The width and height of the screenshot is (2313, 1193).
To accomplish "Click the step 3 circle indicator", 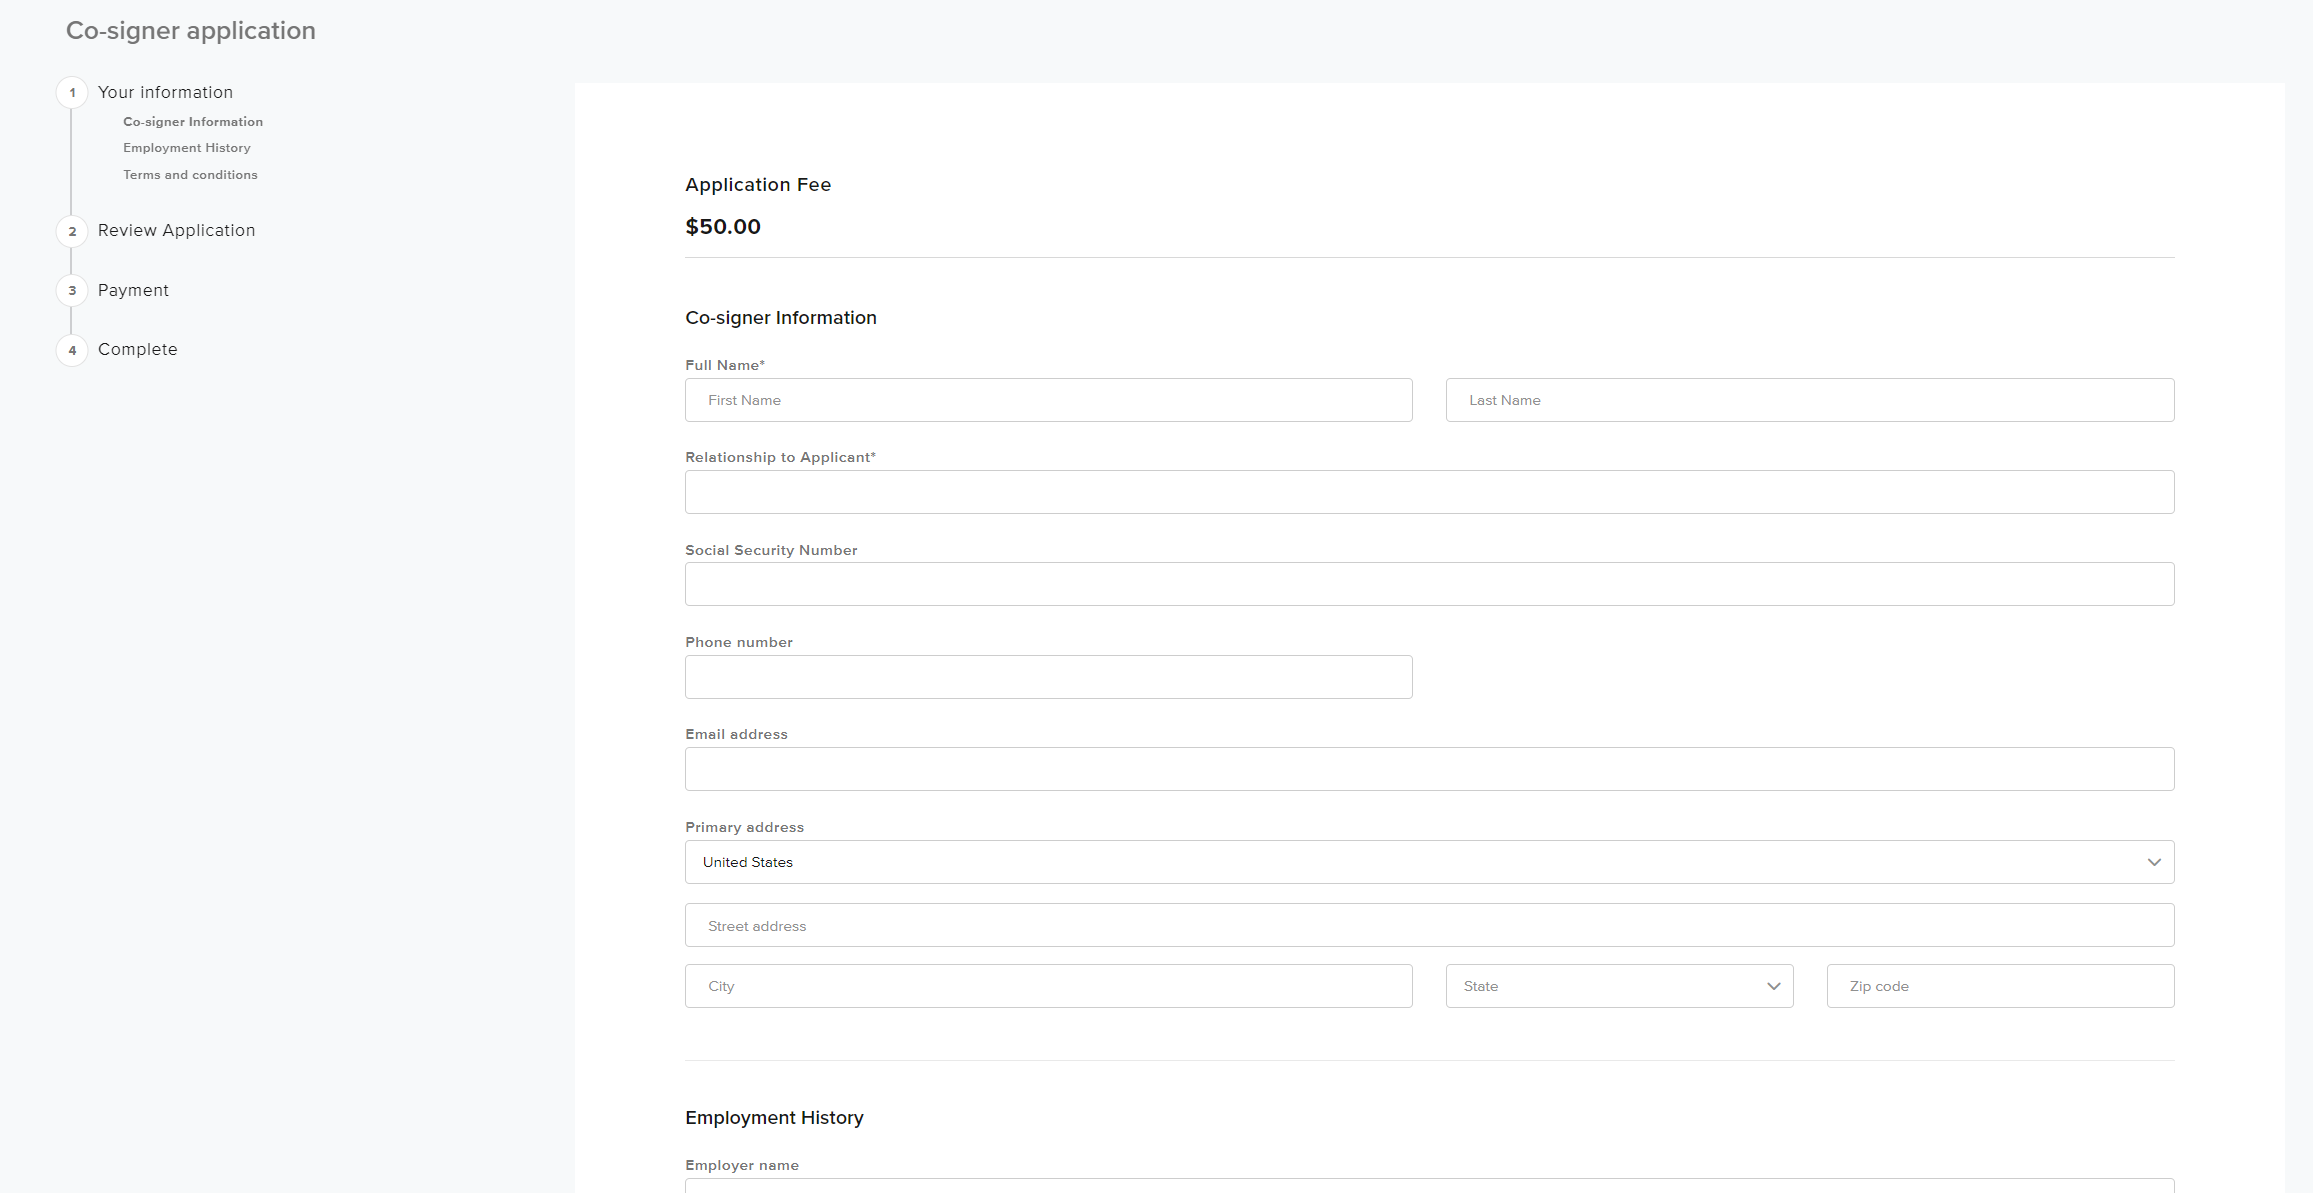I will (x=71, y=291).
